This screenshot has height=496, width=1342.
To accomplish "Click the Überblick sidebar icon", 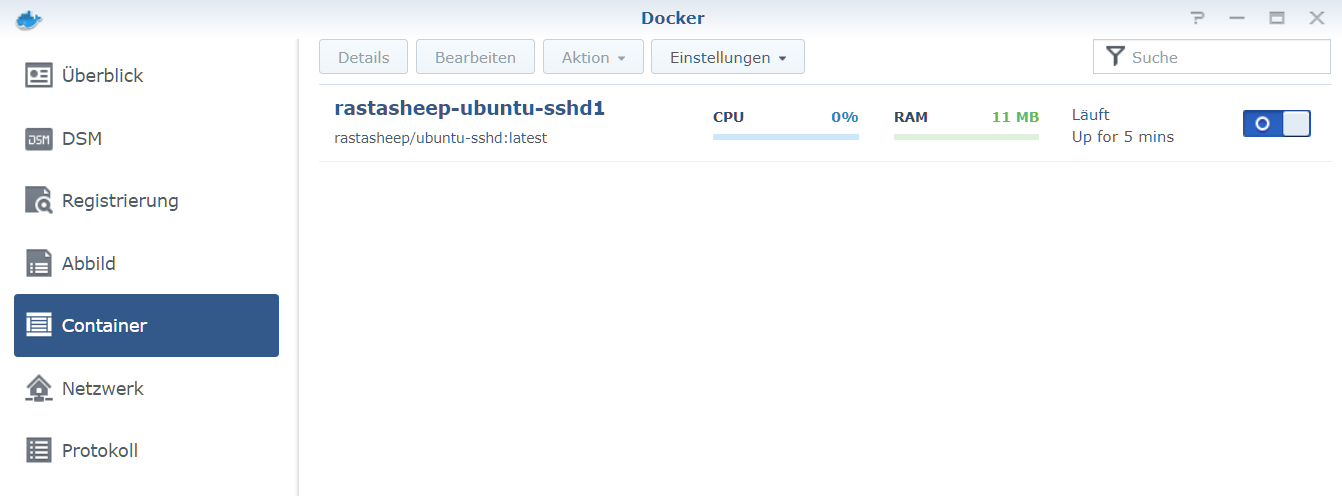I will coord(39,75).
